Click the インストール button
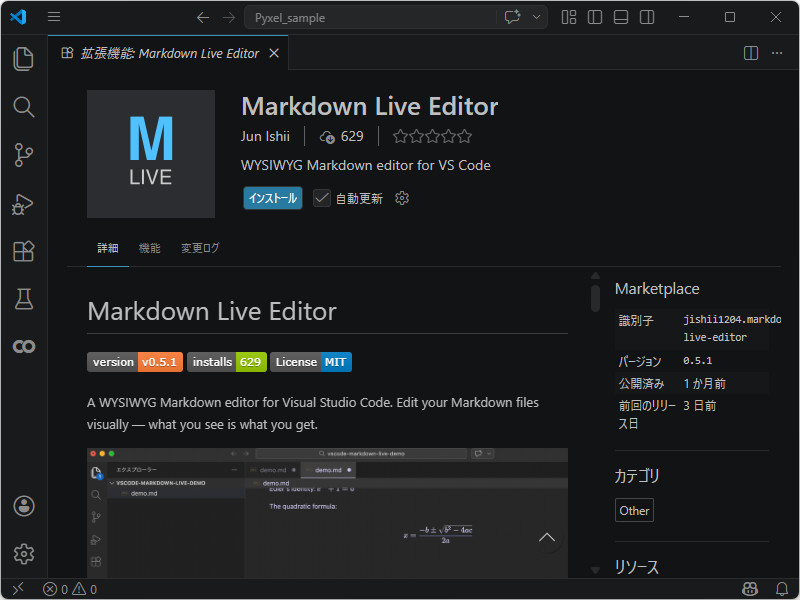 click(x=272, y=198)
